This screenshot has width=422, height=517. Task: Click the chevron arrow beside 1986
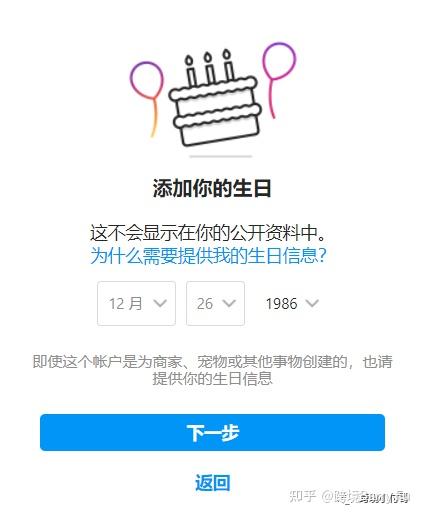(312, 303)
